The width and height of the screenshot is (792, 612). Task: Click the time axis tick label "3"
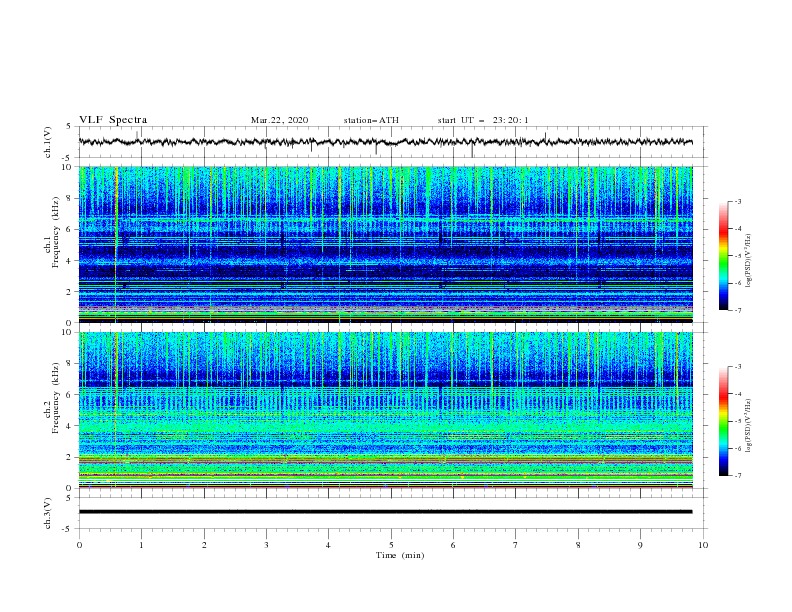pos(267,545)
